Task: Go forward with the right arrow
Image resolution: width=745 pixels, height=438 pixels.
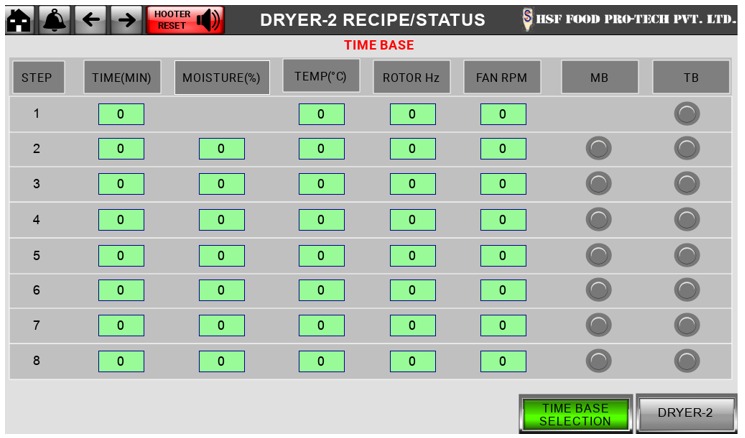Action: point(125,19)
